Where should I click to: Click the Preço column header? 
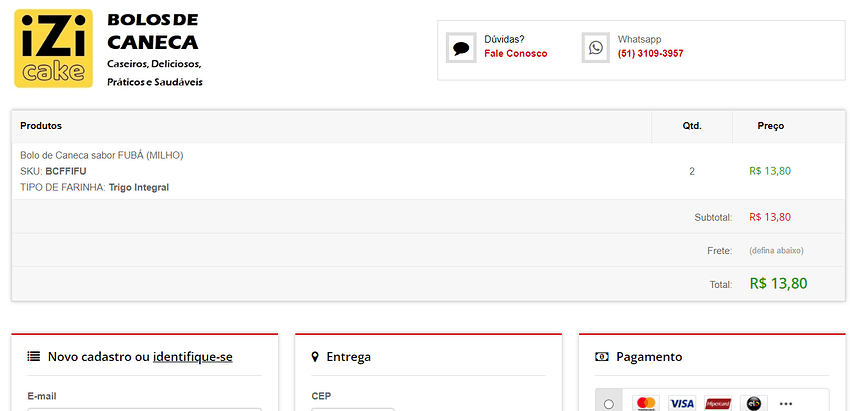click(771, 126)
